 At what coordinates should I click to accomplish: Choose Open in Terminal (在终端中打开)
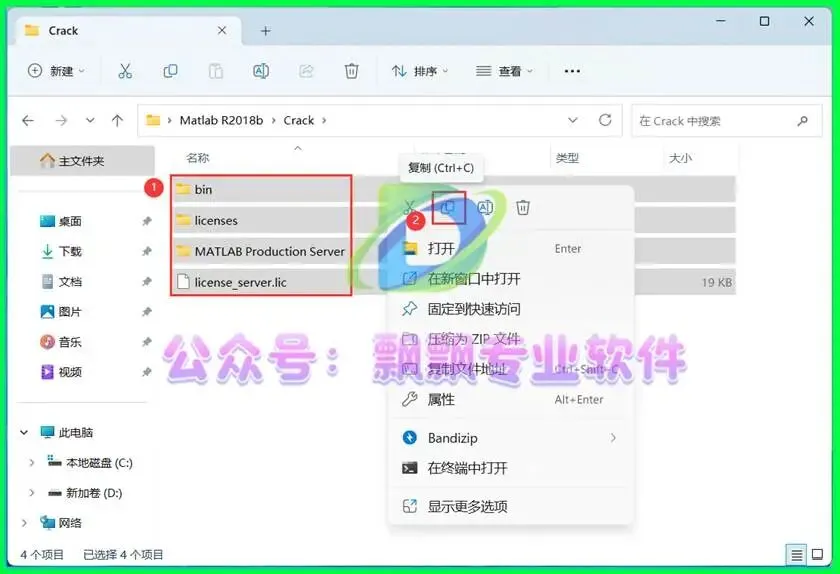pyautogui.click(x=511, y=468)
